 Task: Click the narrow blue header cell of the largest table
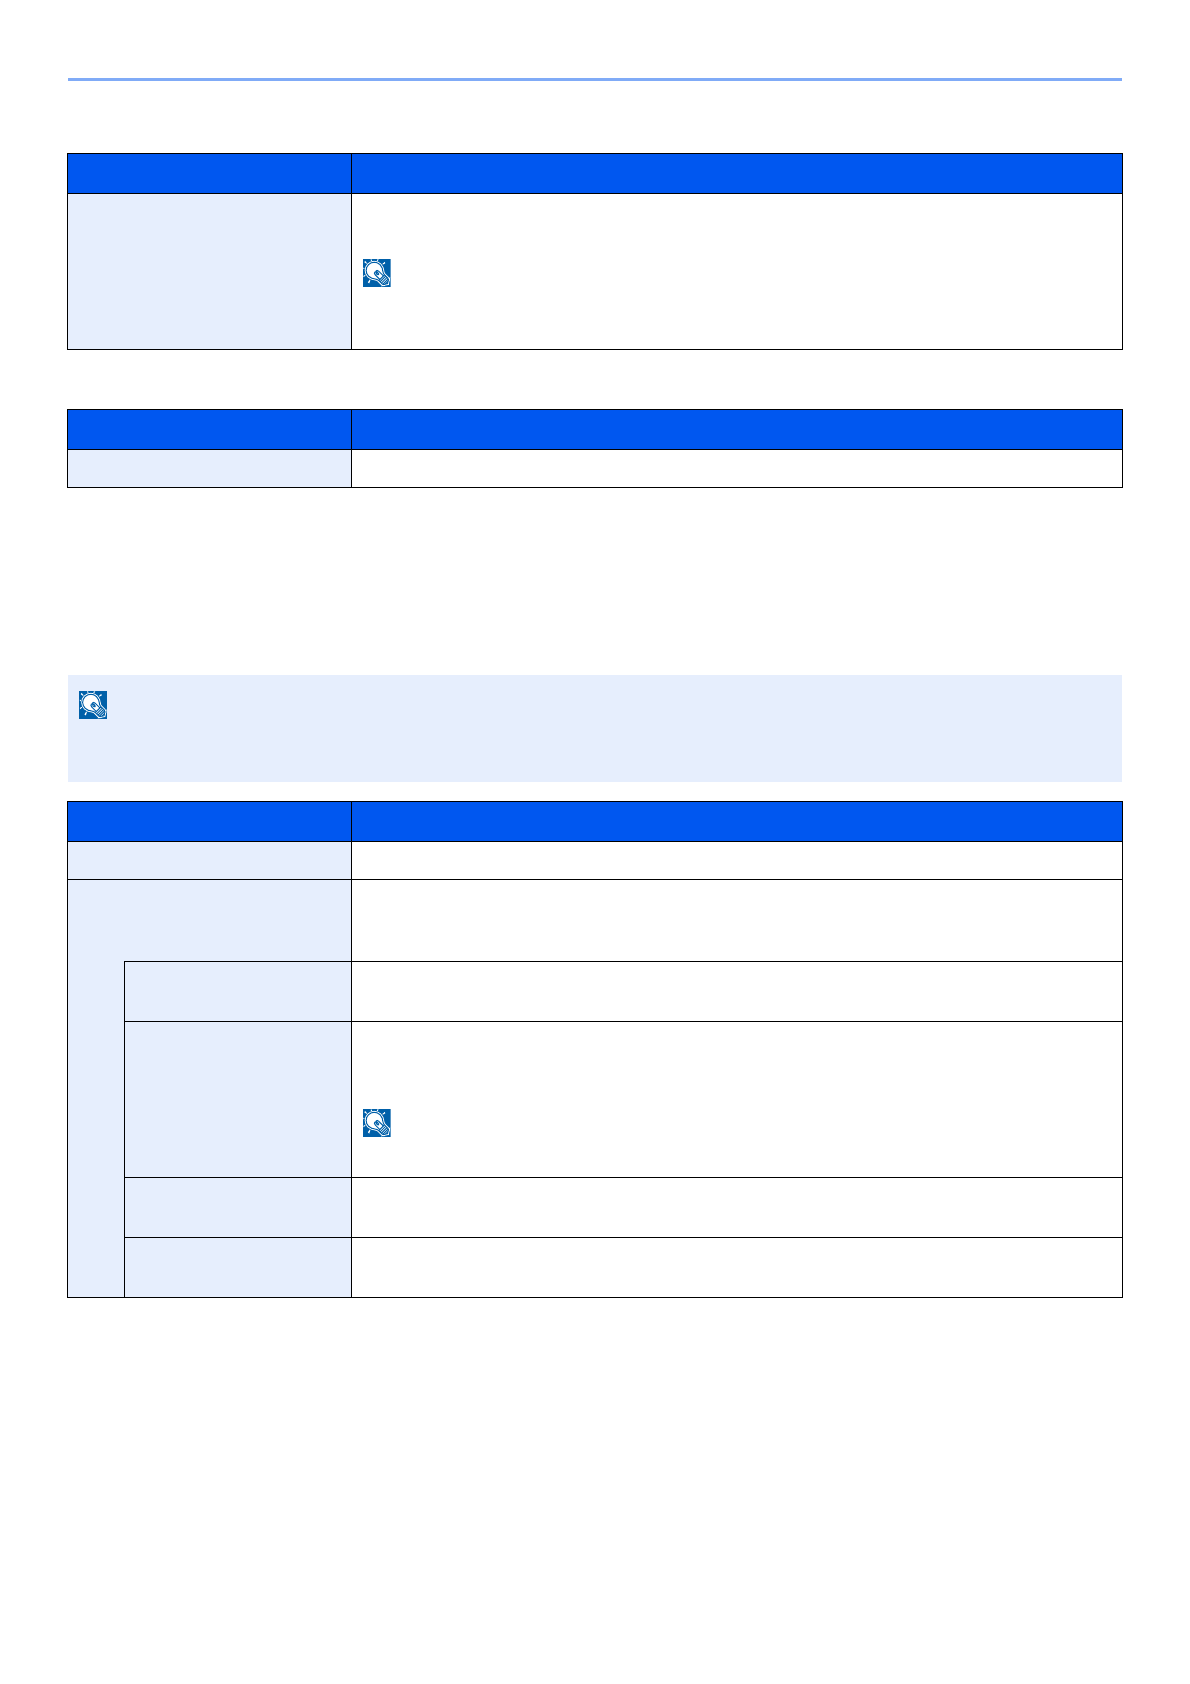tap(209, 821)
